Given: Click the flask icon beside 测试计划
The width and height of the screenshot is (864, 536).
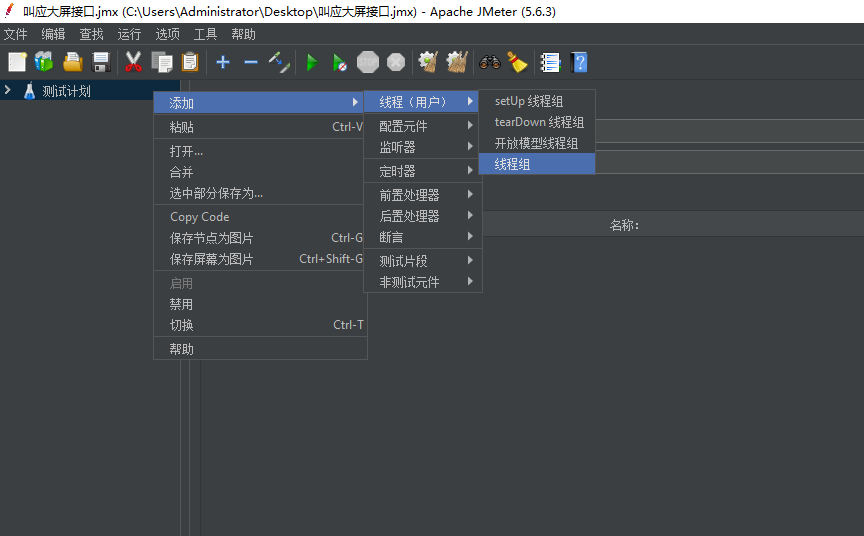Looking at the screenshot, I should (x=30, y=91).
